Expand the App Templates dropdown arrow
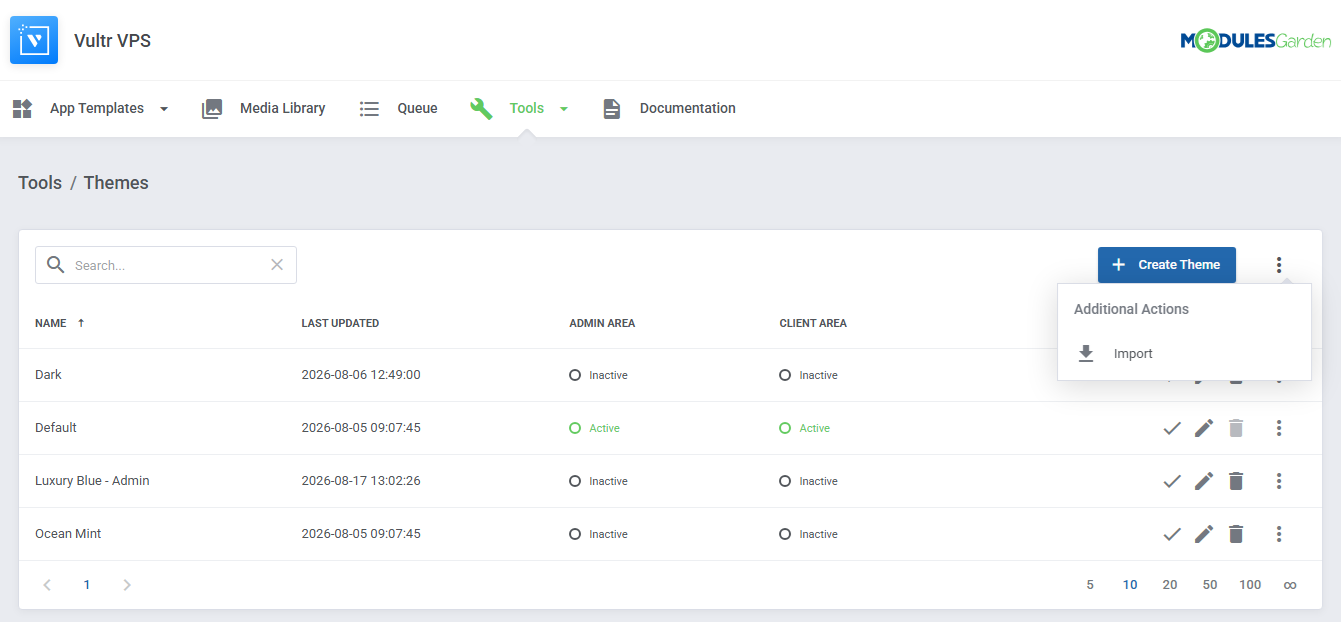 point(164,109)
